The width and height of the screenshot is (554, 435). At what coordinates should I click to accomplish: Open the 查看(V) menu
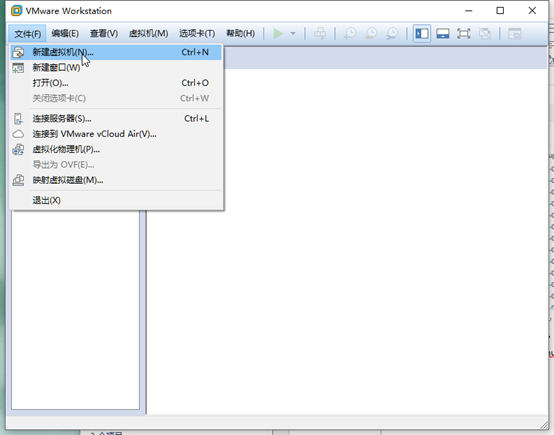(x=104, y=34)
